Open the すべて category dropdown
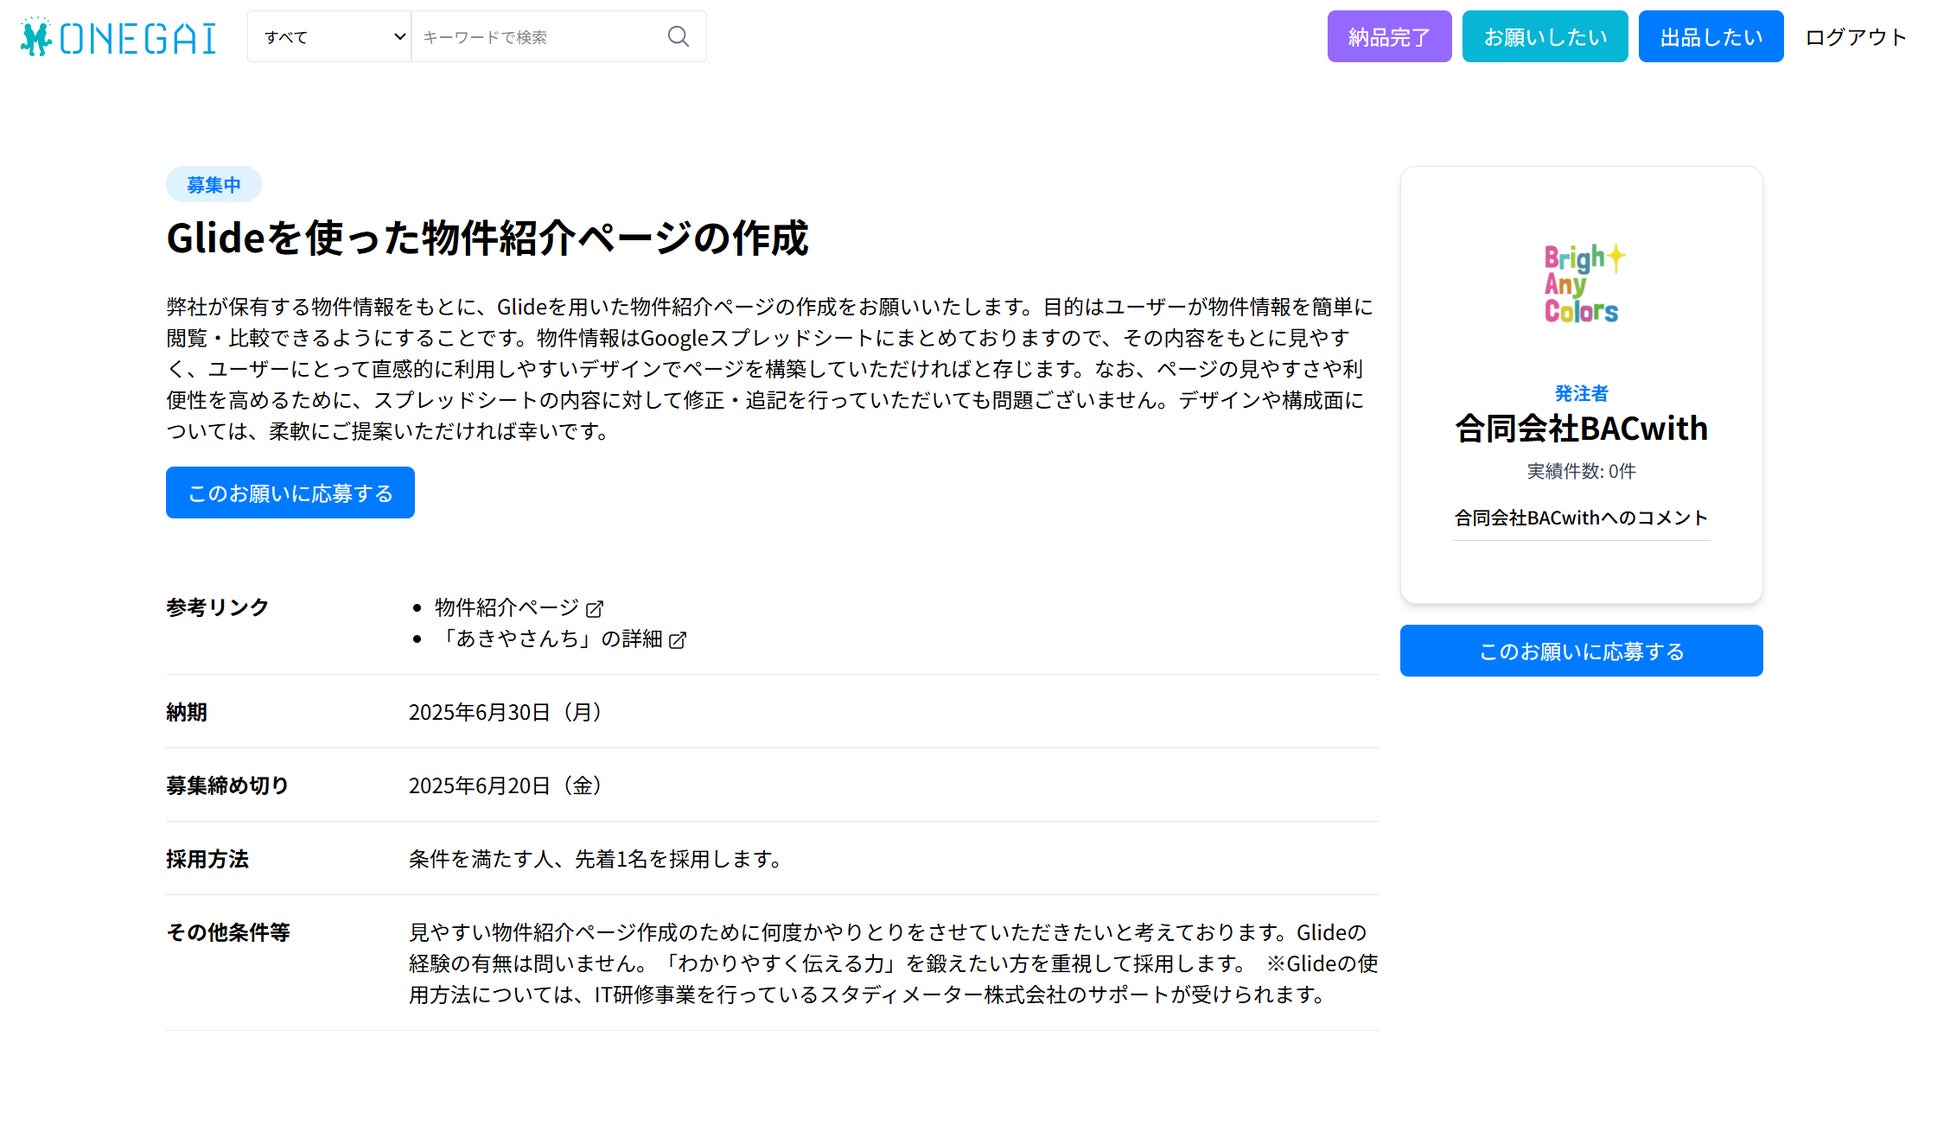The image size is (1950, 1125). click(x=329, y=37)
